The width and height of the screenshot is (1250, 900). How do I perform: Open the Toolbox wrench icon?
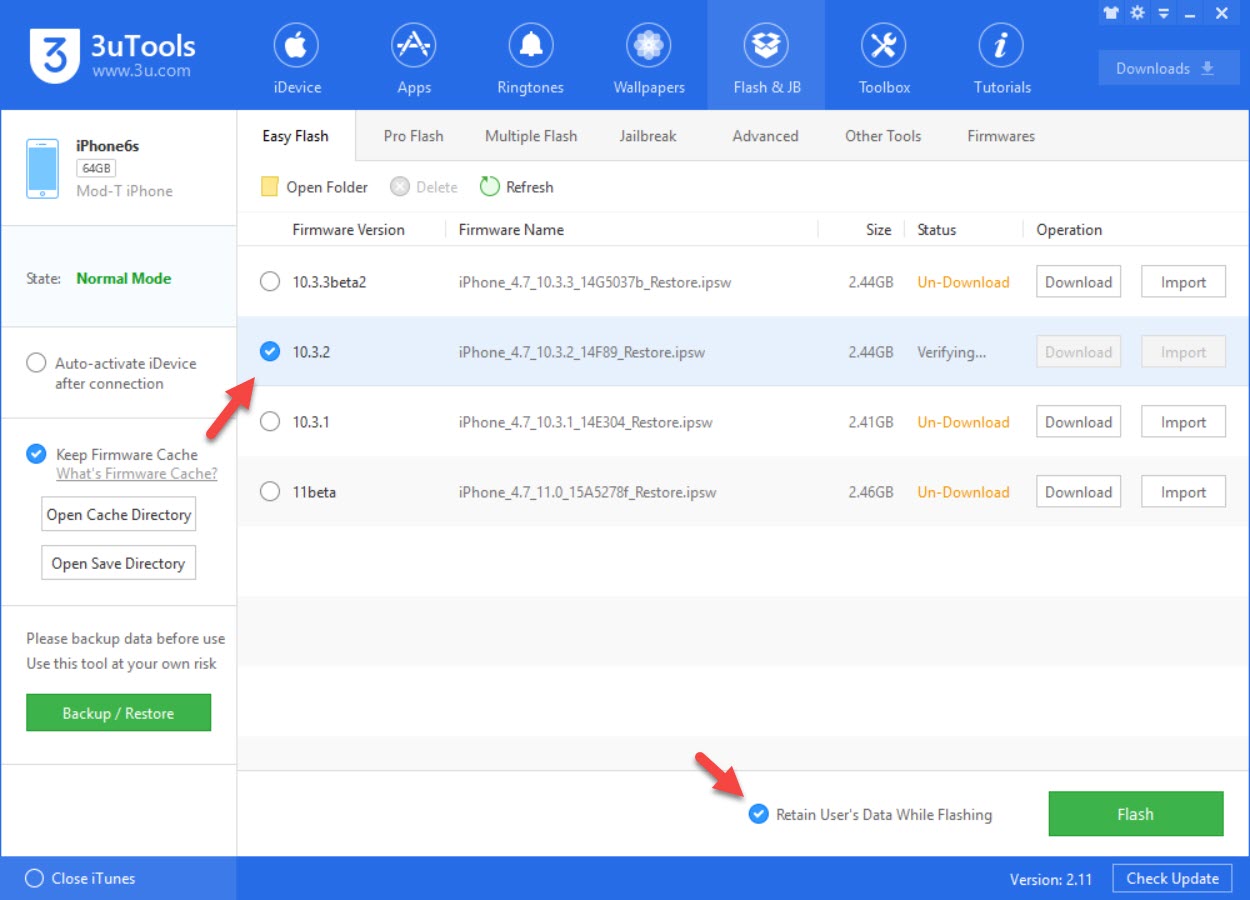(884, 46)
